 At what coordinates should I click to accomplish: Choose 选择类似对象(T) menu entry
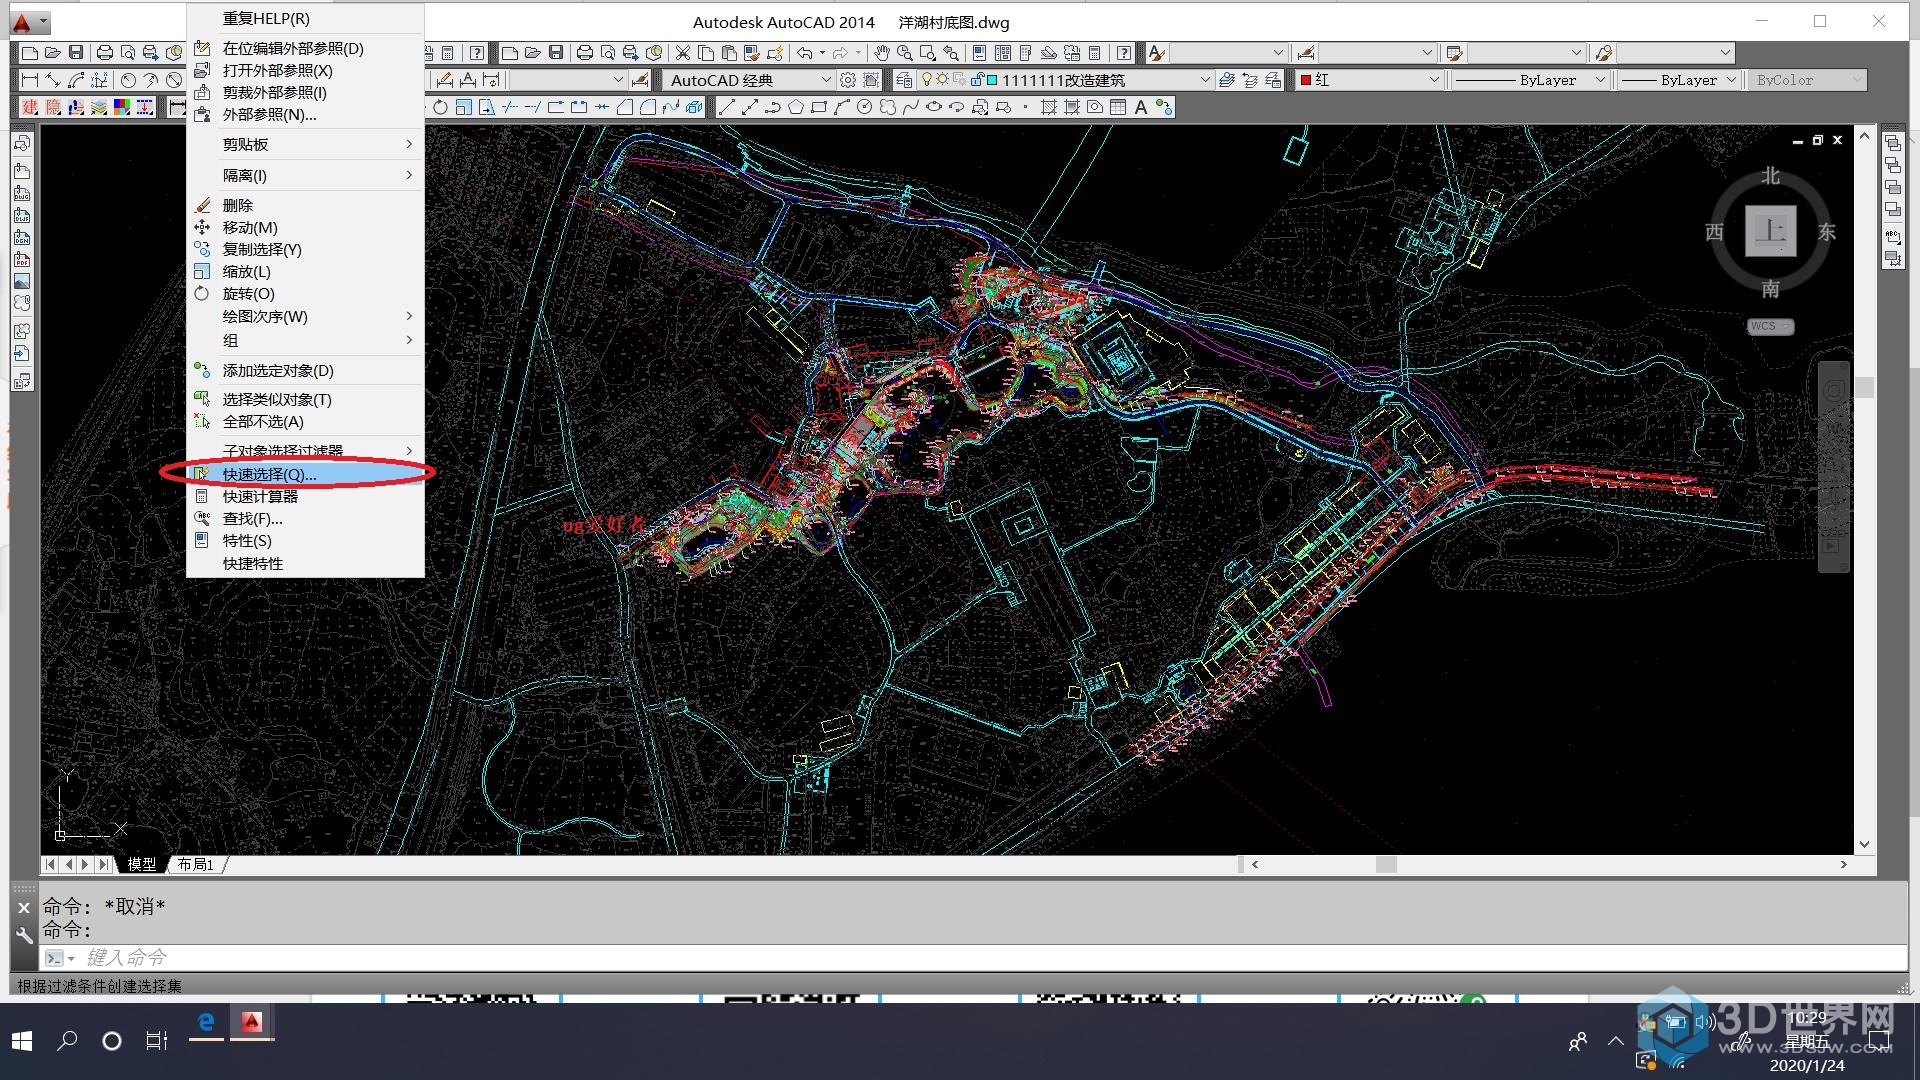coord(305,399)
